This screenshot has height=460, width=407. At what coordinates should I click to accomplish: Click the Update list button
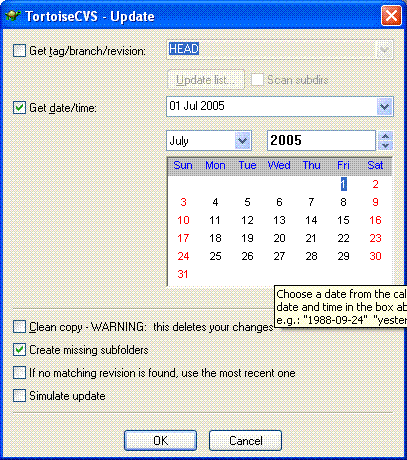pyautogui.click(x=206, y=80)
